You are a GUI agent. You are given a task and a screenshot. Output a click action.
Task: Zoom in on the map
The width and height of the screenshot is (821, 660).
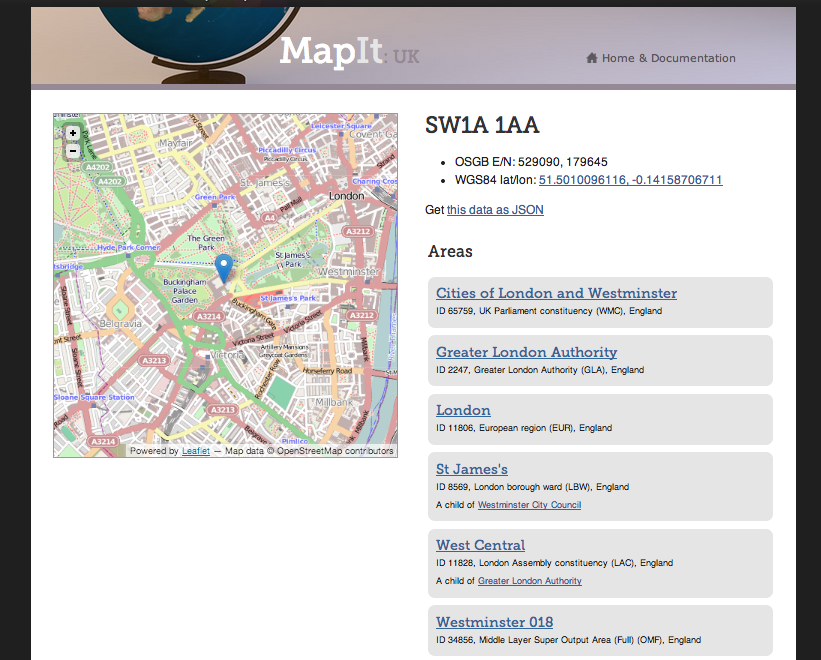tap(73, 133)
